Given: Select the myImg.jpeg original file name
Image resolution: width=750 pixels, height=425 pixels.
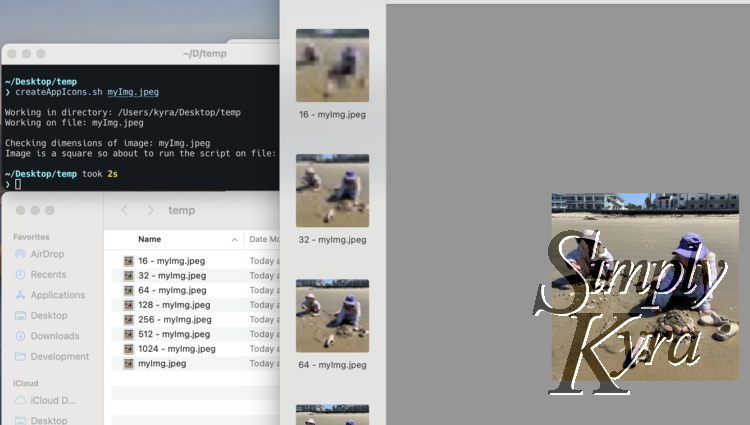Looking at the screenshot, I should click(x=162, y=363).
